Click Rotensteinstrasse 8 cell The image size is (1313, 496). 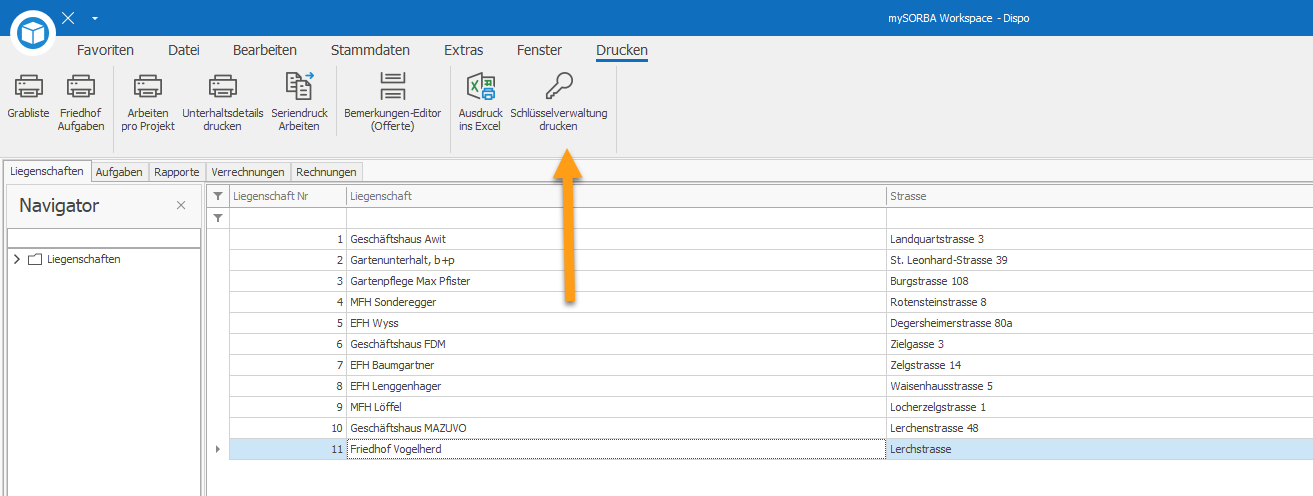[x=1100, y=302]
